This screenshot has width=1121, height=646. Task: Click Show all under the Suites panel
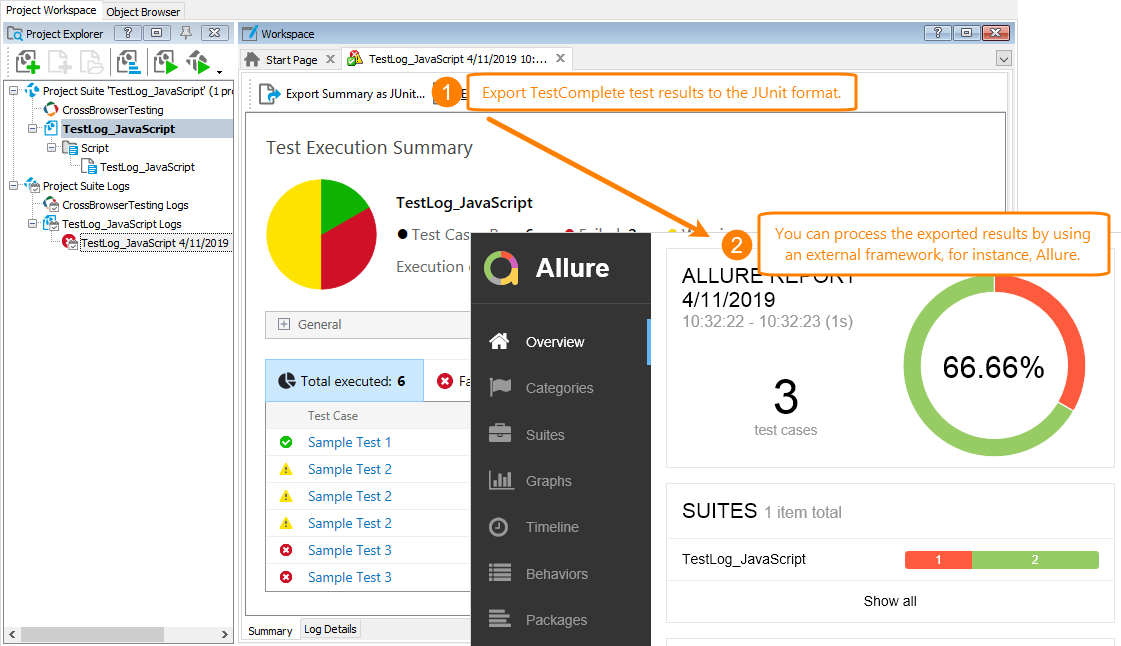coord(889,601)
